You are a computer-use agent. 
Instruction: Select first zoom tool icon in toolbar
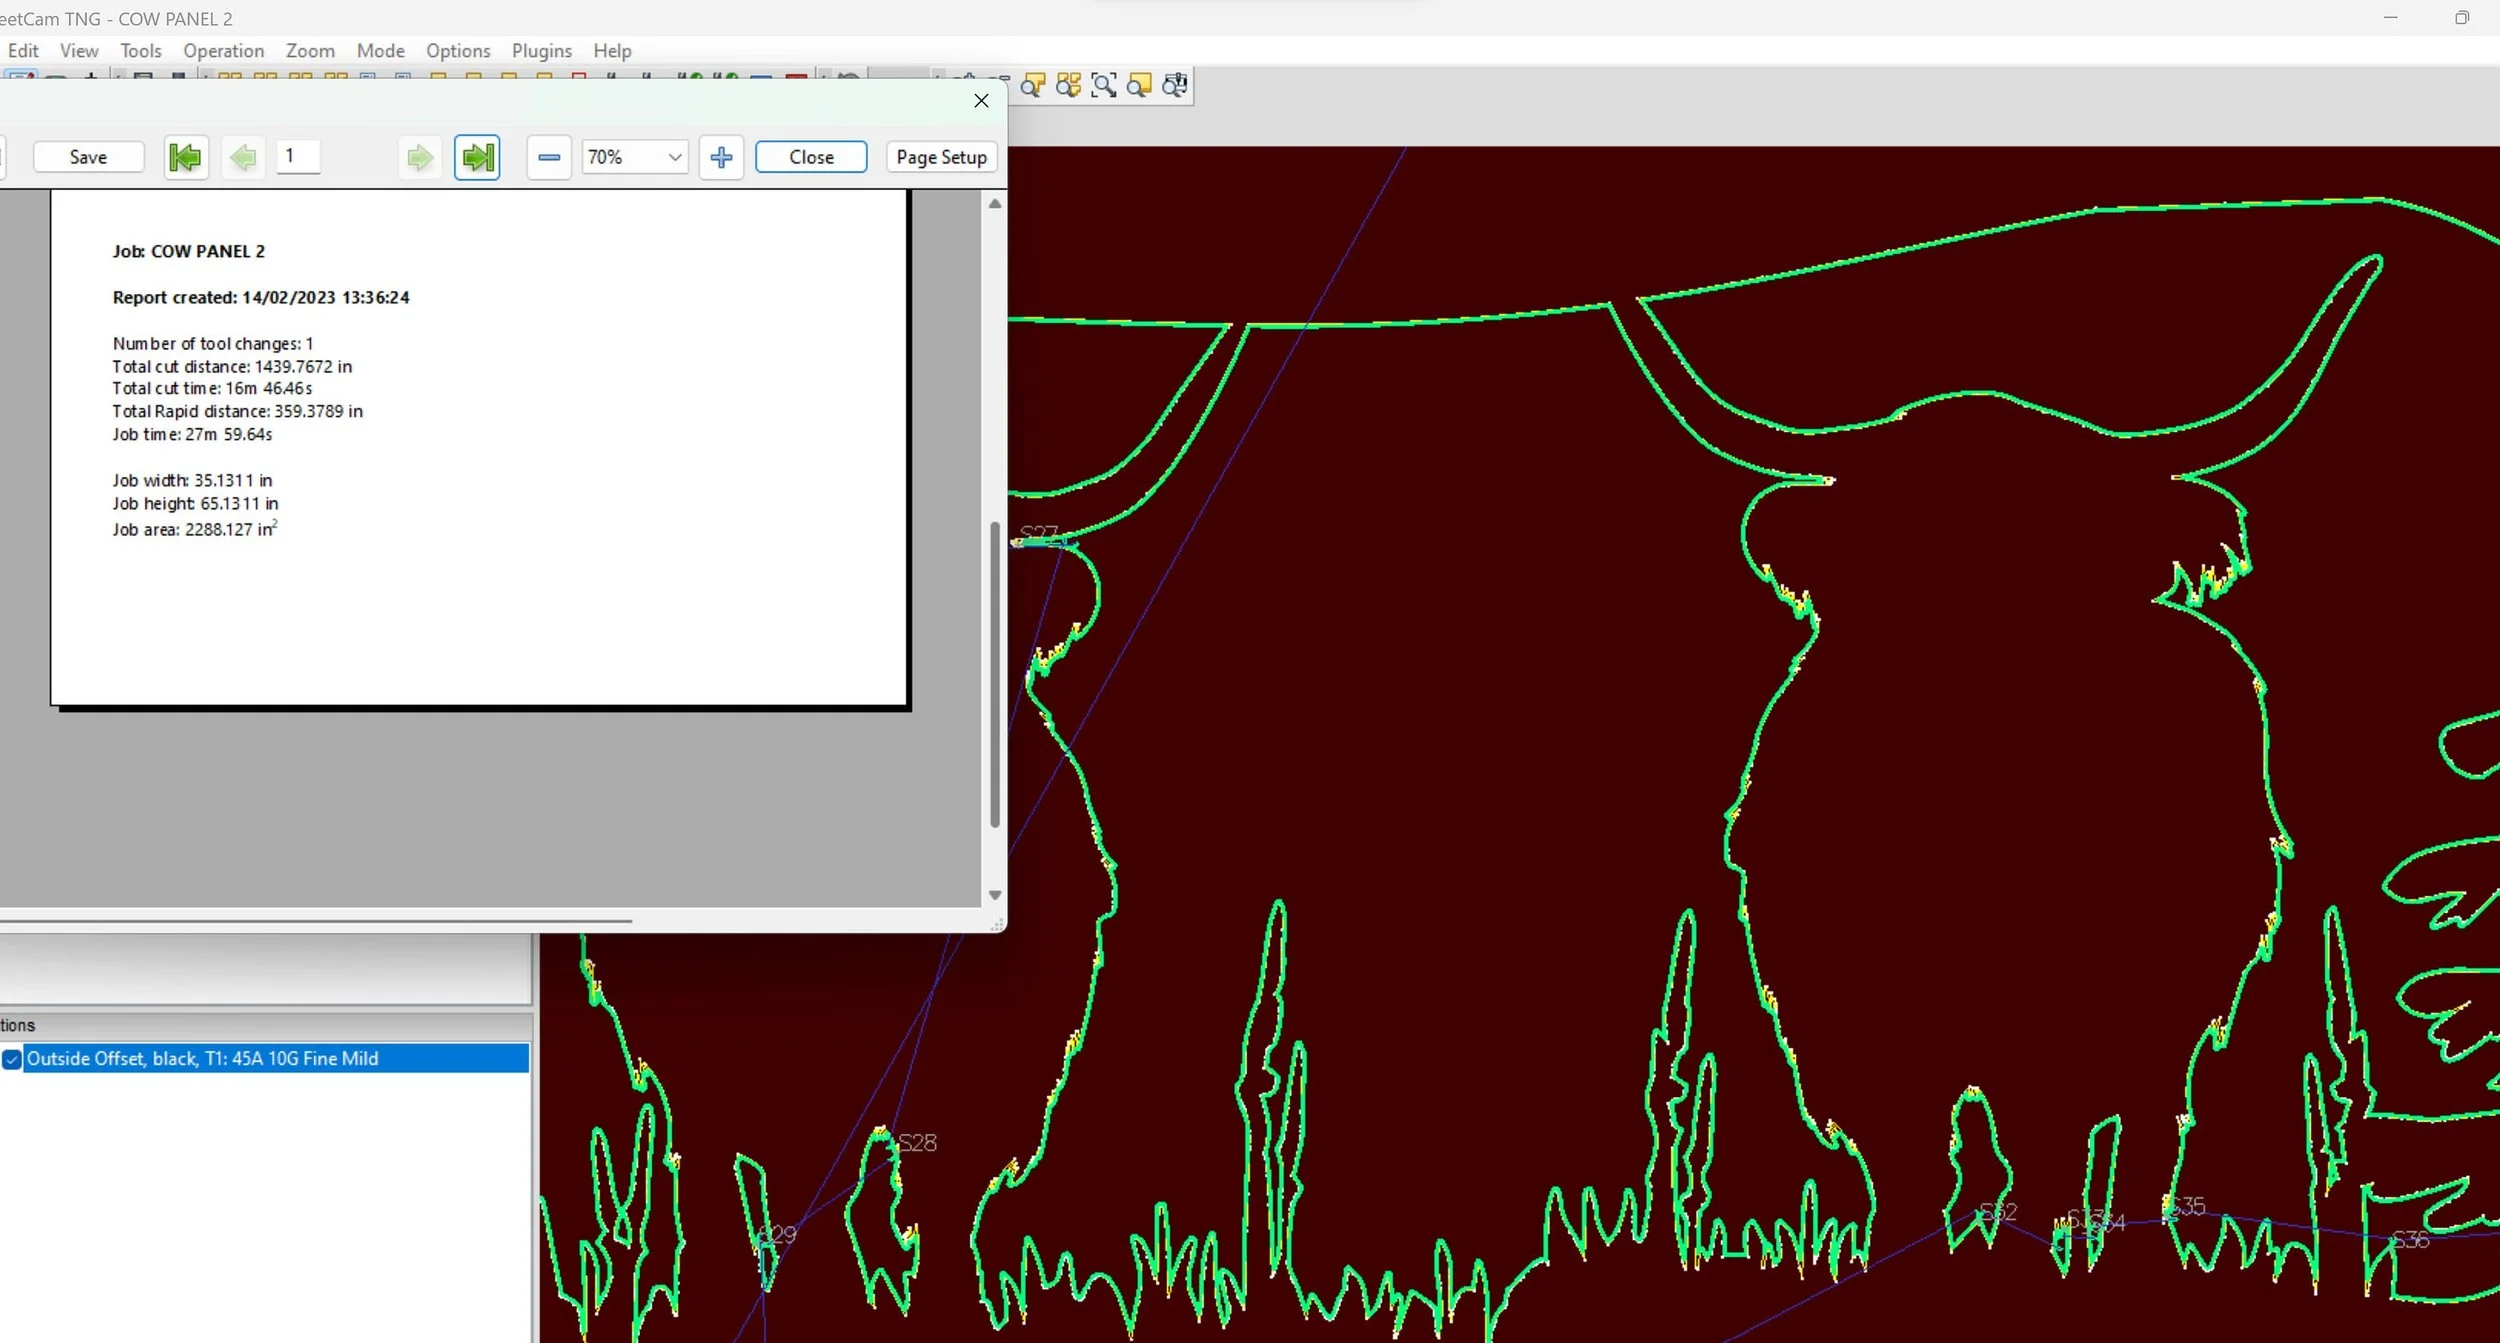pos(1033,86)
